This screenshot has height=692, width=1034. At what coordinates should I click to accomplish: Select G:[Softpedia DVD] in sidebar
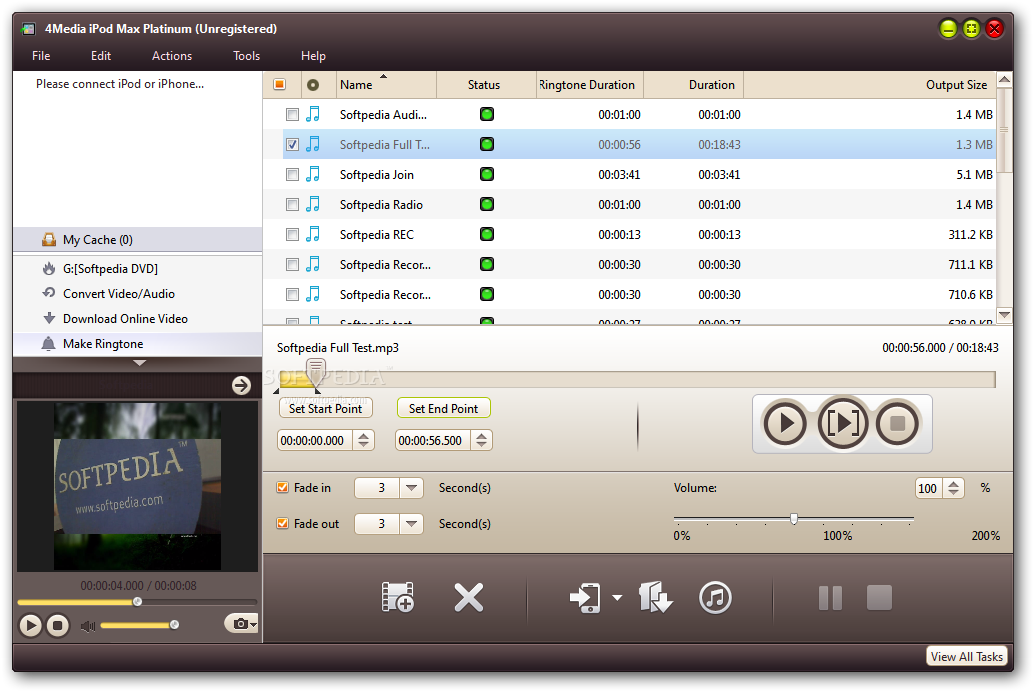click(137, 268)
